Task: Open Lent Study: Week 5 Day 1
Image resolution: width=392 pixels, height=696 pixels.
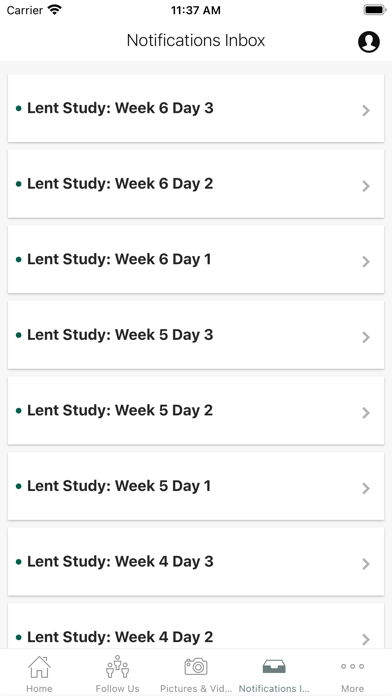Action: pyautogui.click(x=196, y=486)
